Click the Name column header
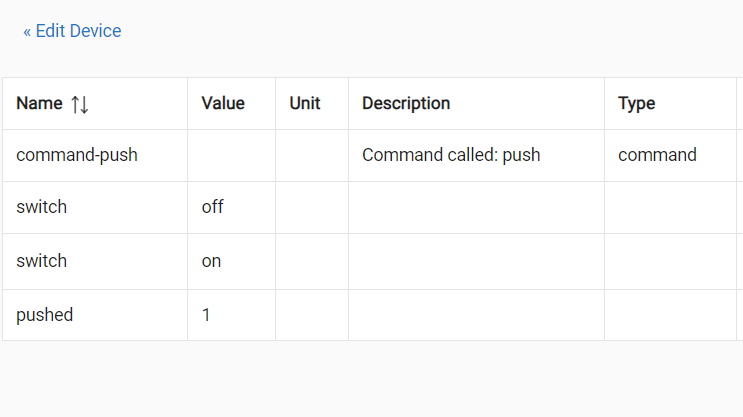 pos(40,103)
